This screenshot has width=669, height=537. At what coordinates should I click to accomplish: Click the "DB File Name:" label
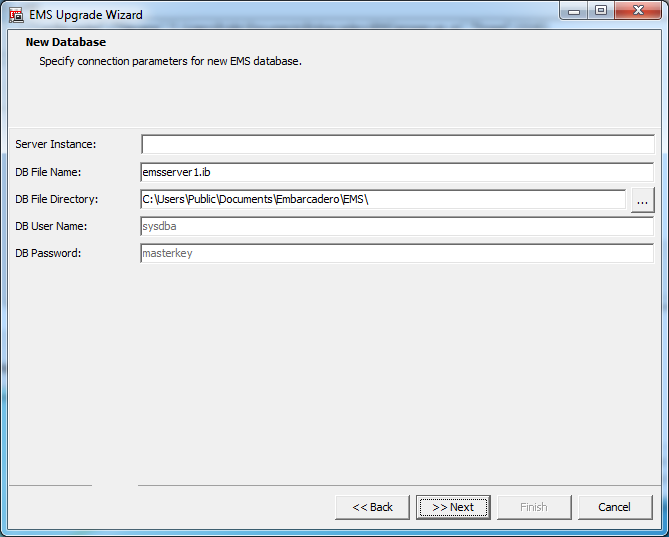[48, 172]
